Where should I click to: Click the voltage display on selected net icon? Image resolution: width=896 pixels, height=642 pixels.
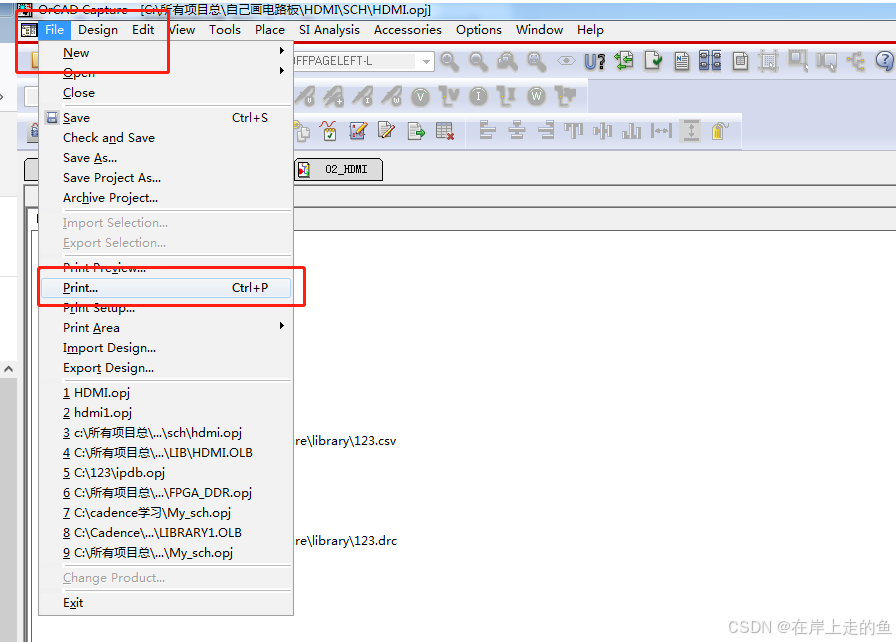coord(449,97)
